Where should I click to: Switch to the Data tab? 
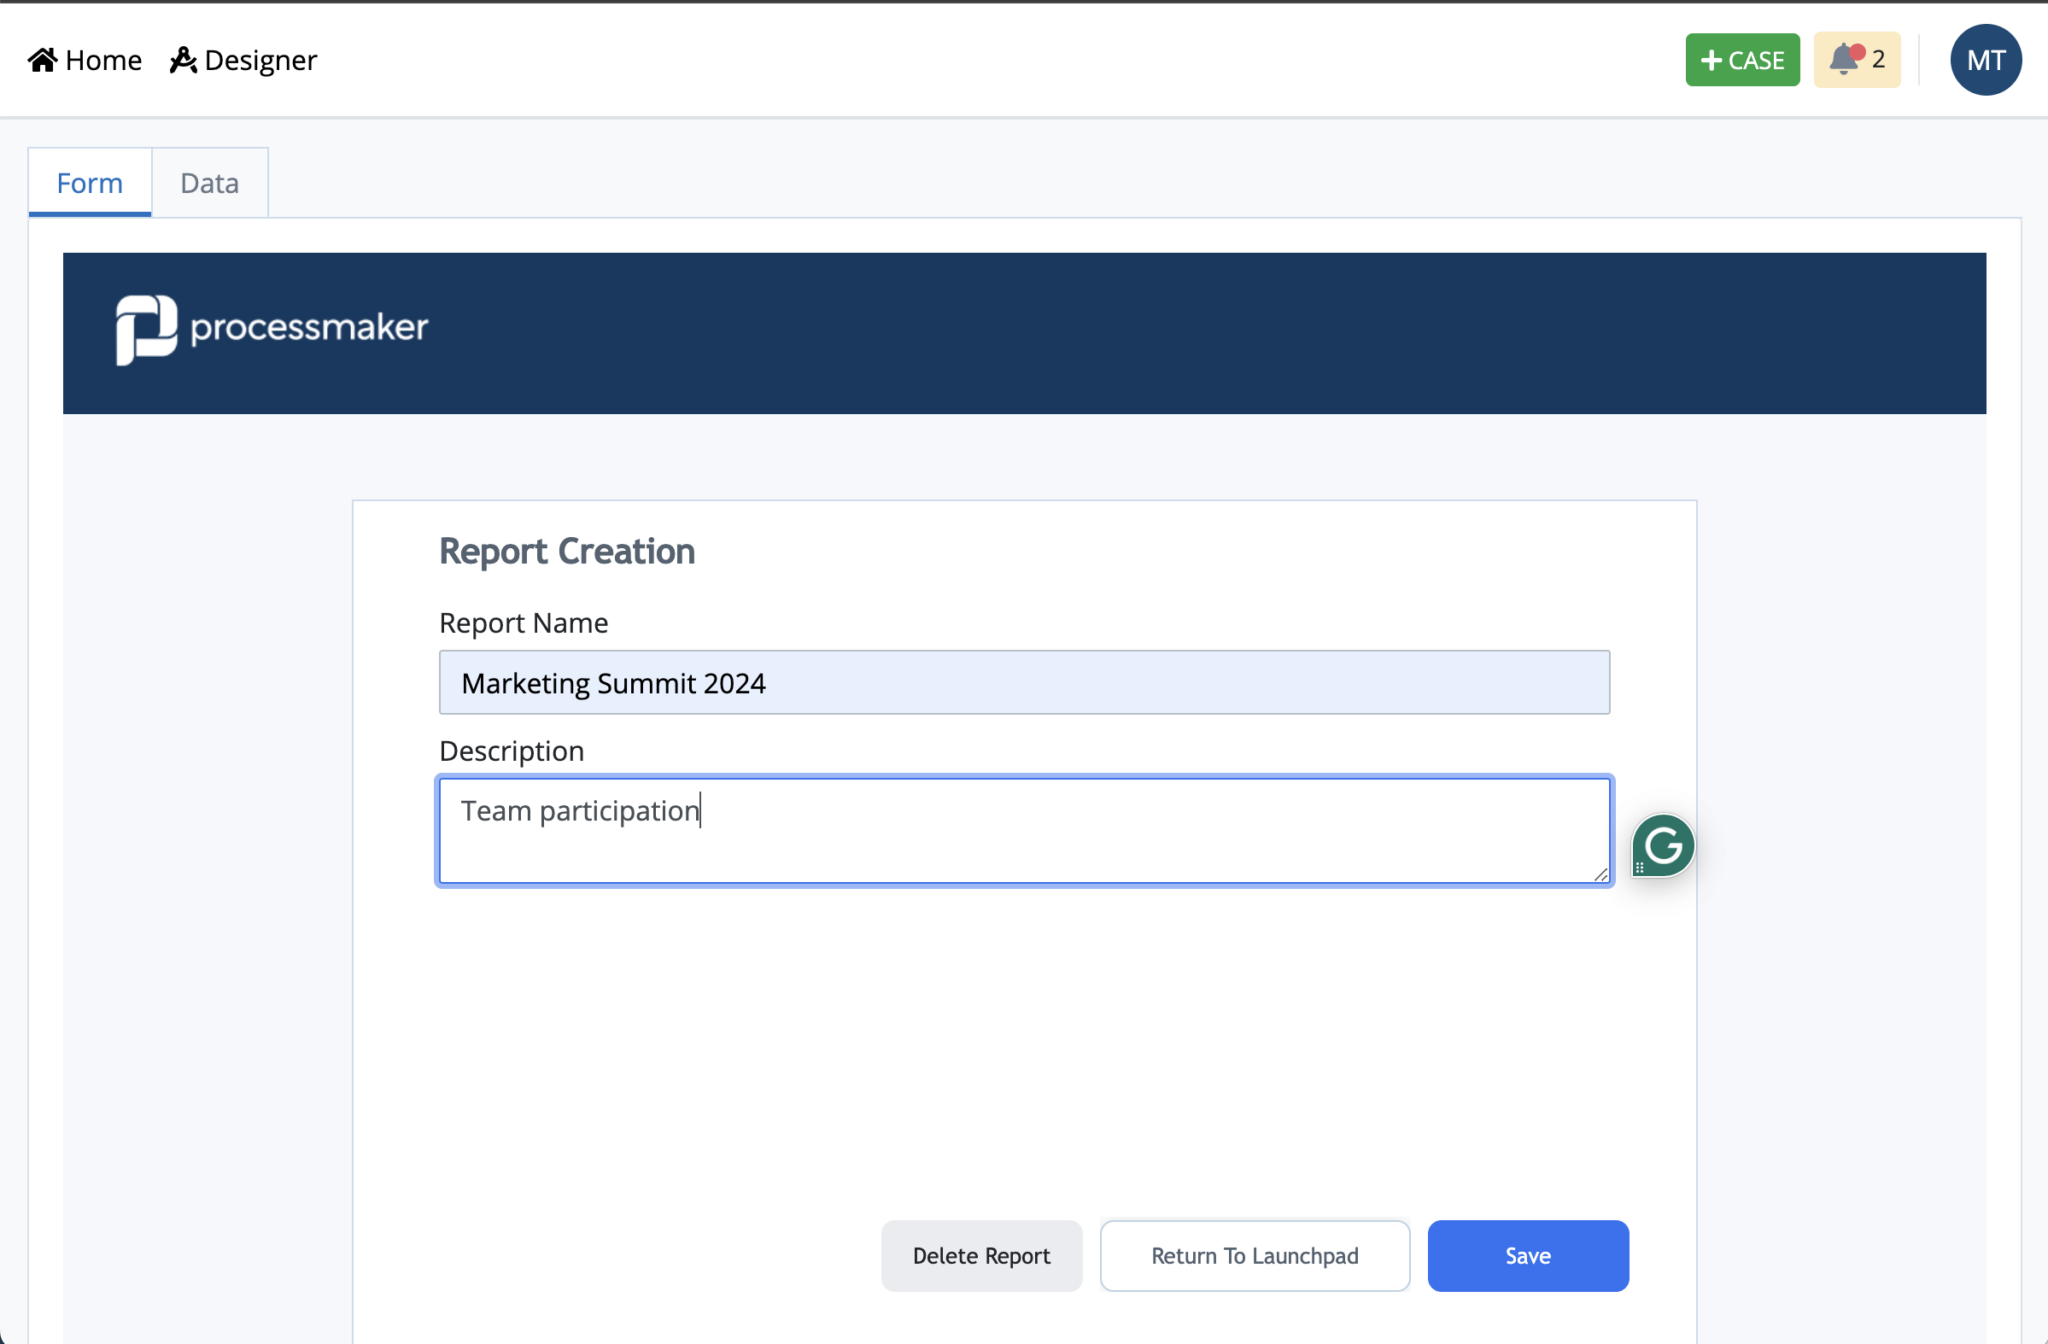point(209,182)
